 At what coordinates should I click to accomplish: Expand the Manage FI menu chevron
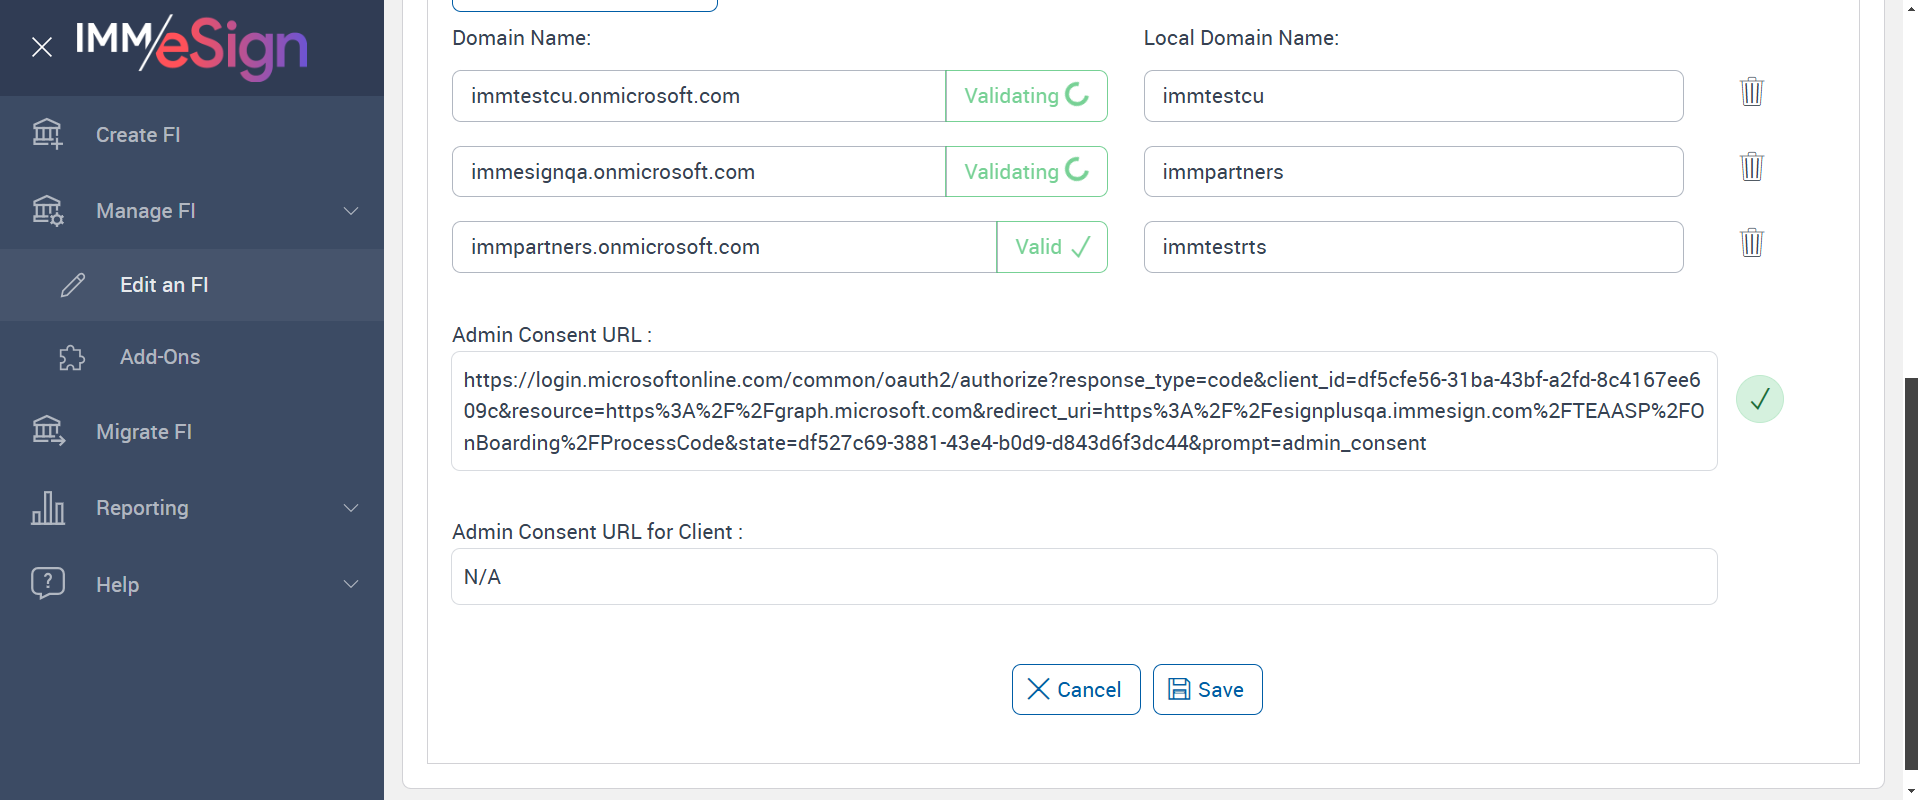351,211
